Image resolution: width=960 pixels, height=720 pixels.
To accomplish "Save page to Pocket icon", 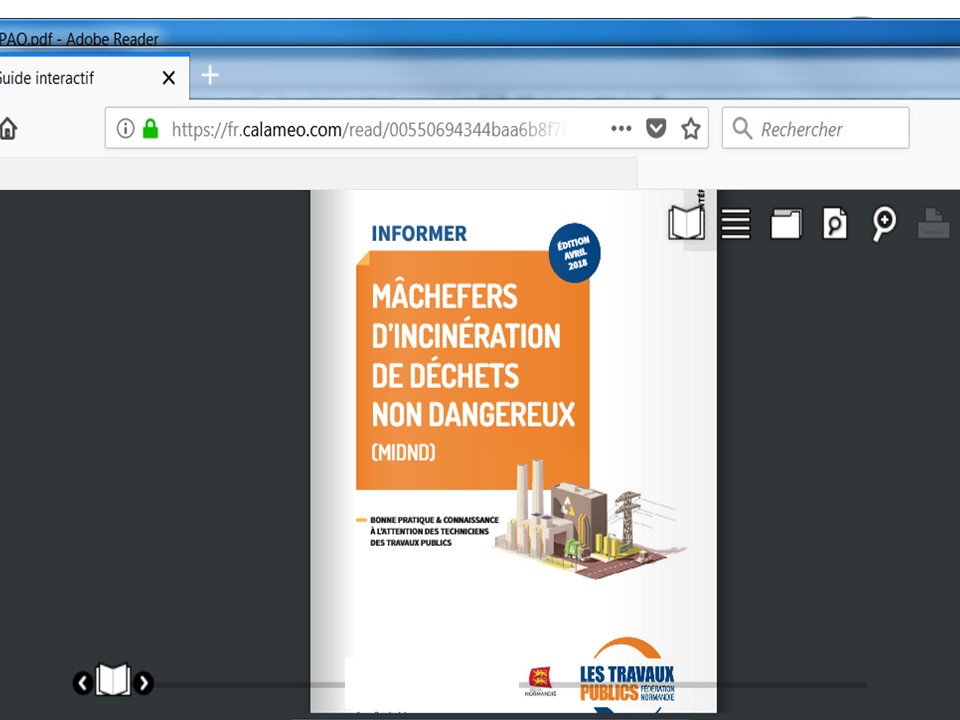I will (x=656, y=129).
